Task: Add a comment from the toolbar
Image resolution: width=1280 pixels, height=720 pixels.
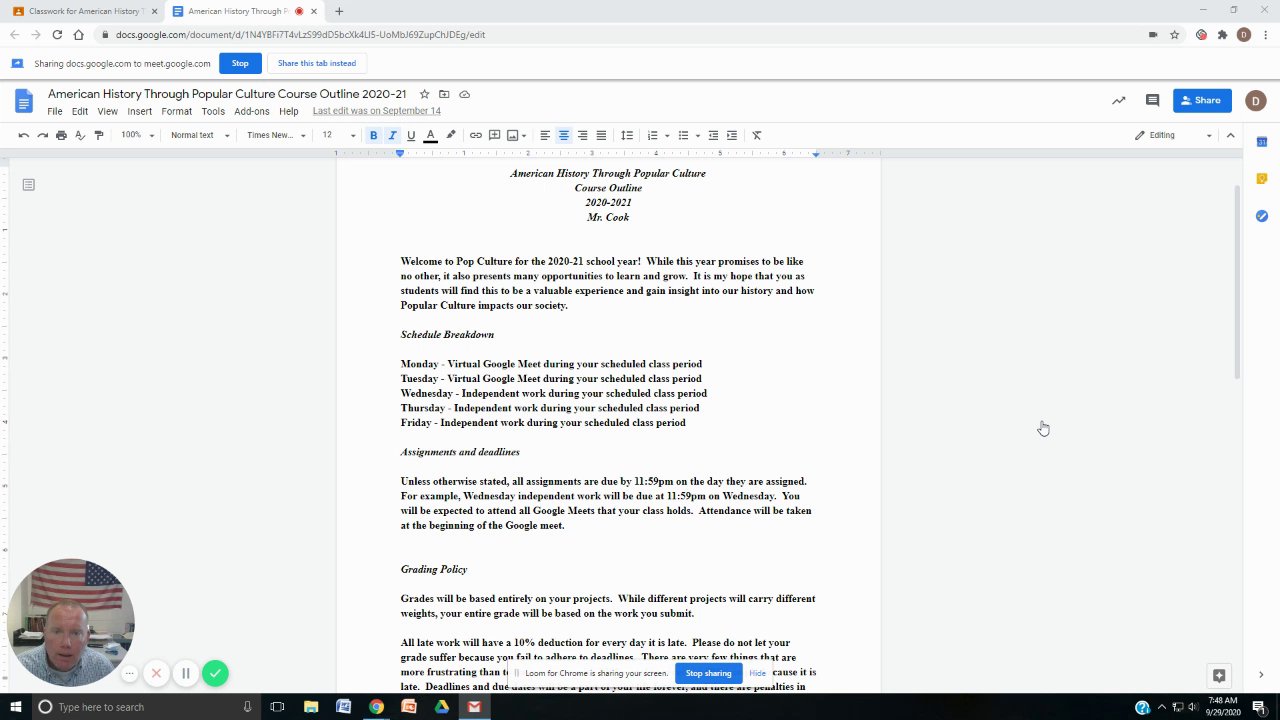Action: click(x=494, y=135)
